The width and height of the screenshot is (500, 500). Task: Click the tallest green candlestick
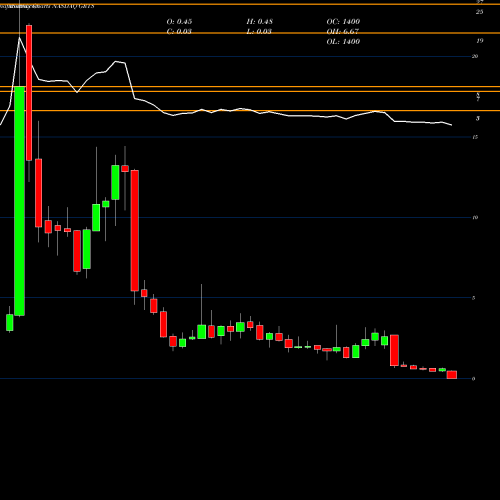click(x=19, y=201)
